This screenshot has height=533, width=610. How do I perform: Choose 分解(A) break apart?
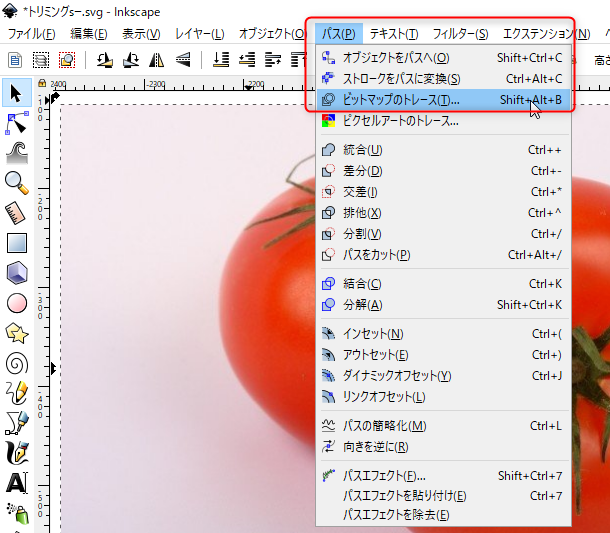pyautogui.click(x=443, y=305)
